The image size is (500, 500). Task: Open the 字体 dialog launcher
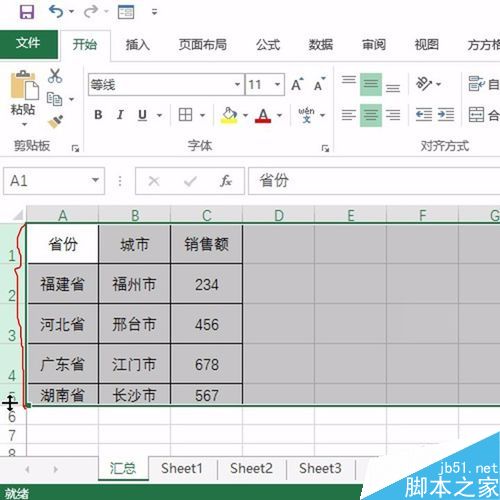click(325, 148)
